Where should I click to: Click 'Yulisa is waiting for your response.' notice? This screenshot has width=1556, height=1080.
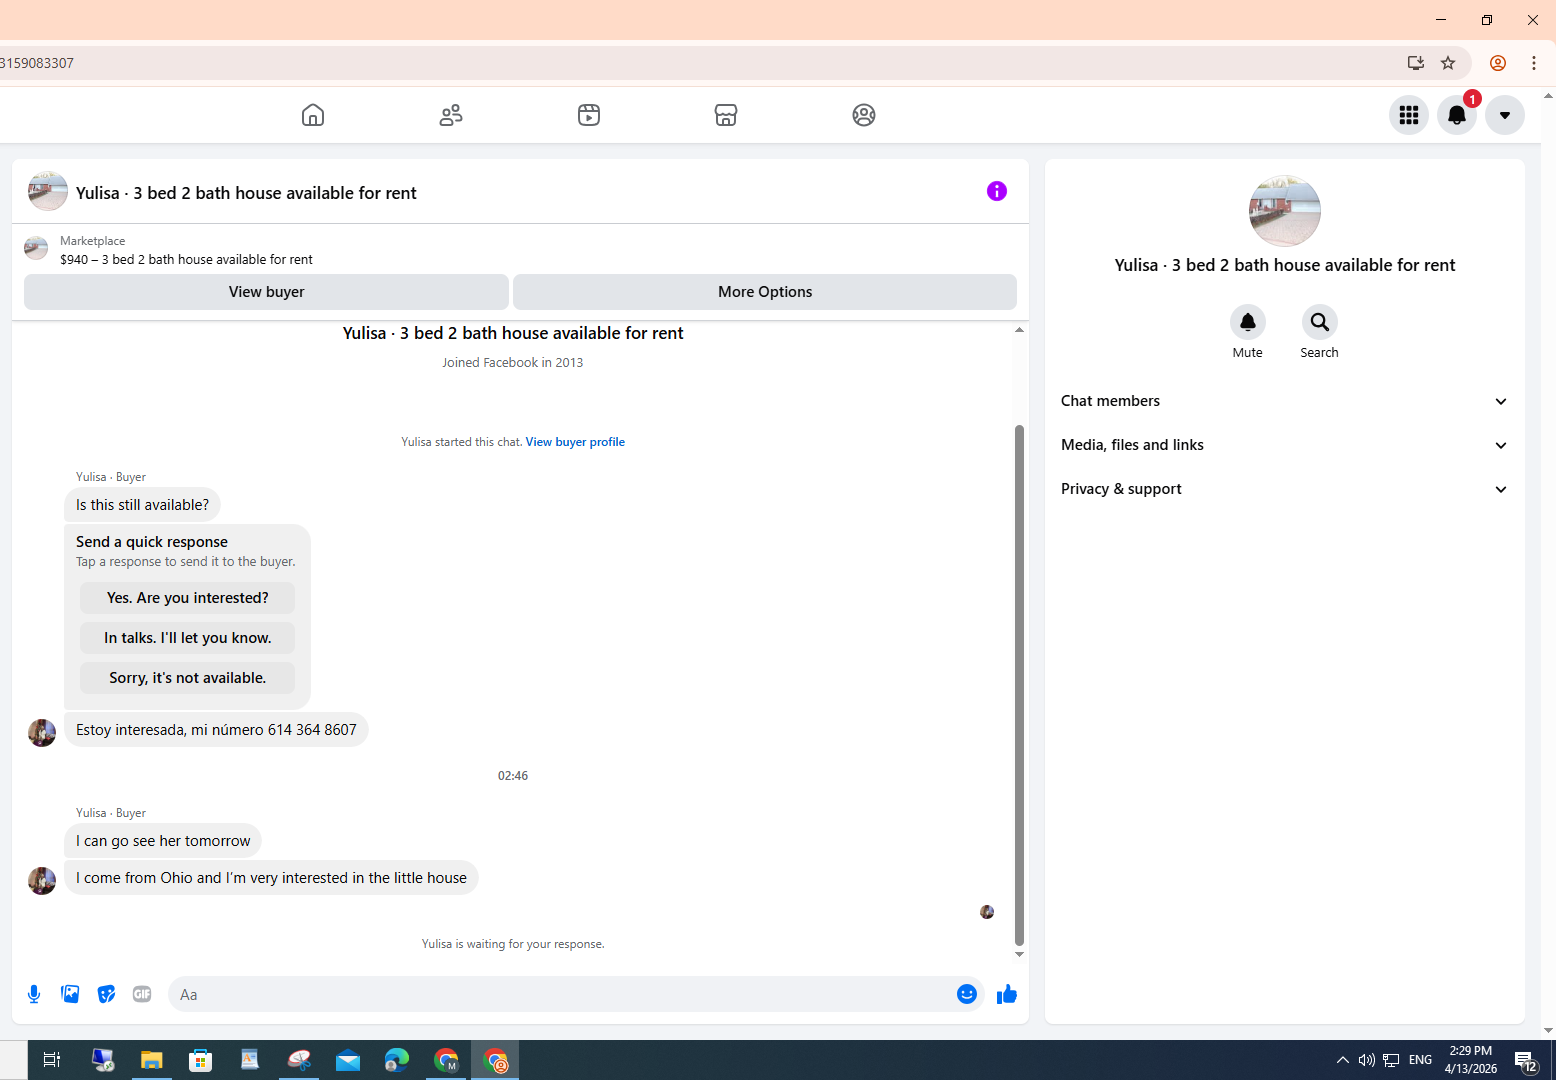(513, 944)
